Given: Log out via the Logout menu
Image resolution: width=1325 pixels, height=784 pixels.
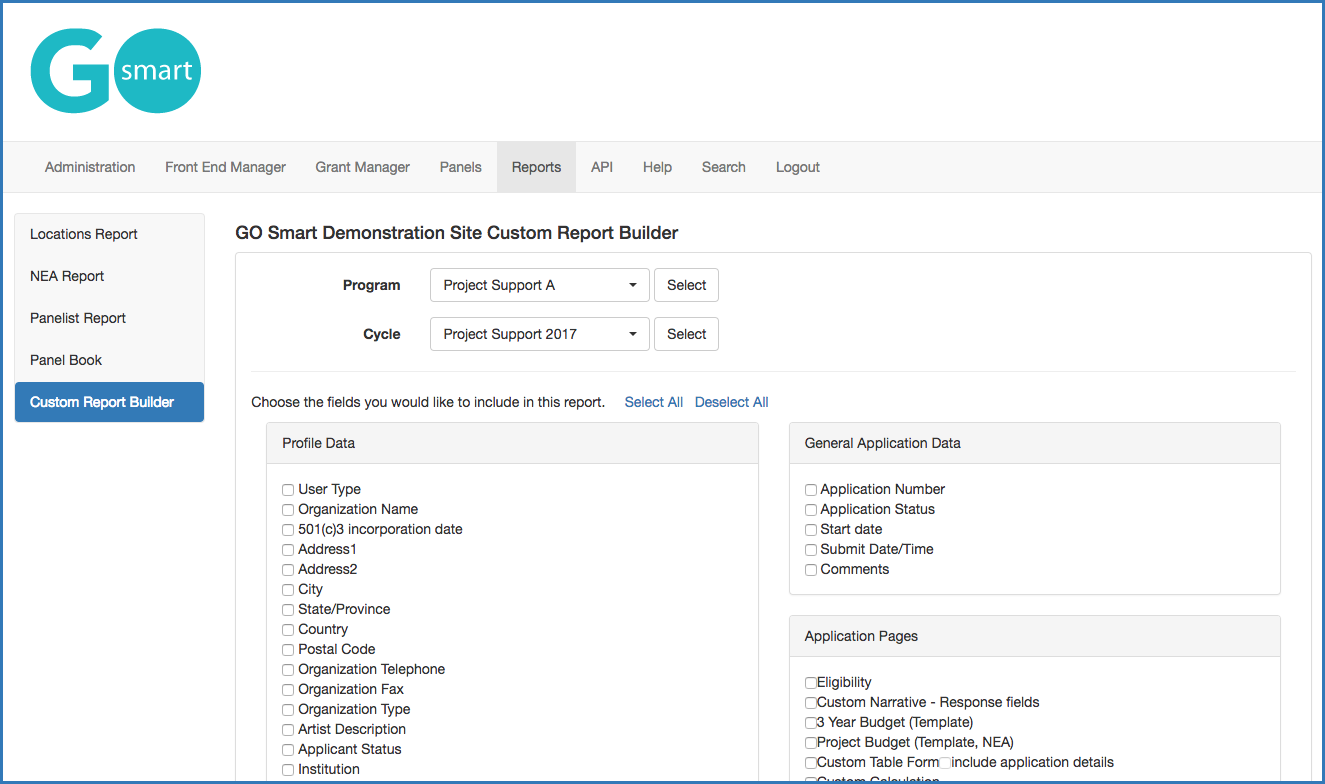Looking at the screenshot, I should (x=797, y=167).
